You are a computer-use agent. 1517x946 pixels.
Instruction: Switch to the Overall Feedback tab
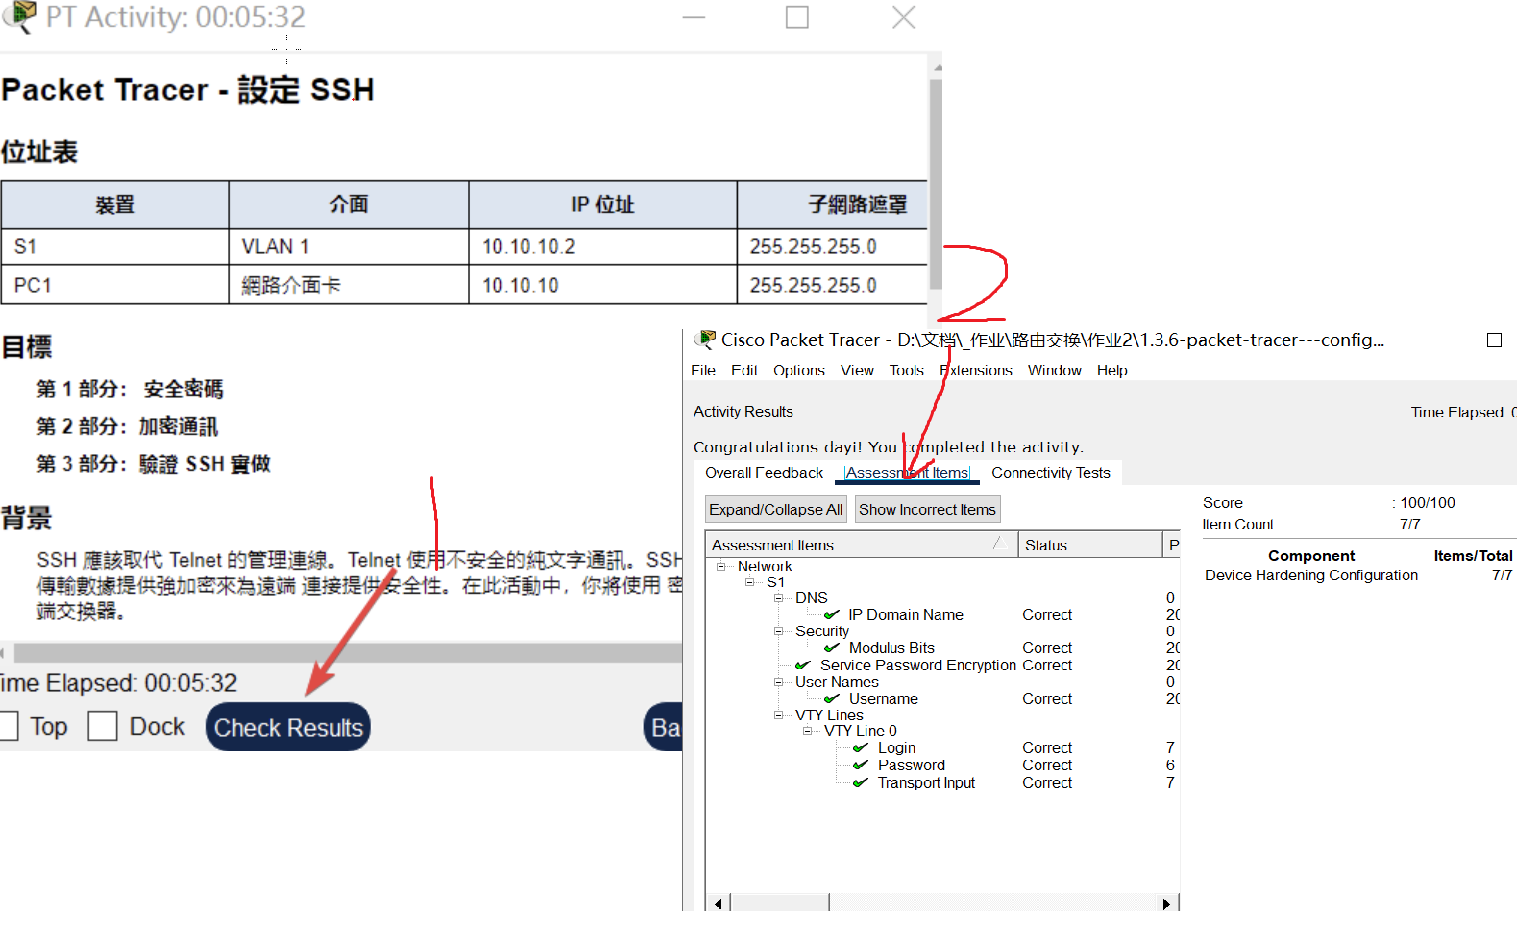click(x=764, y=473)
